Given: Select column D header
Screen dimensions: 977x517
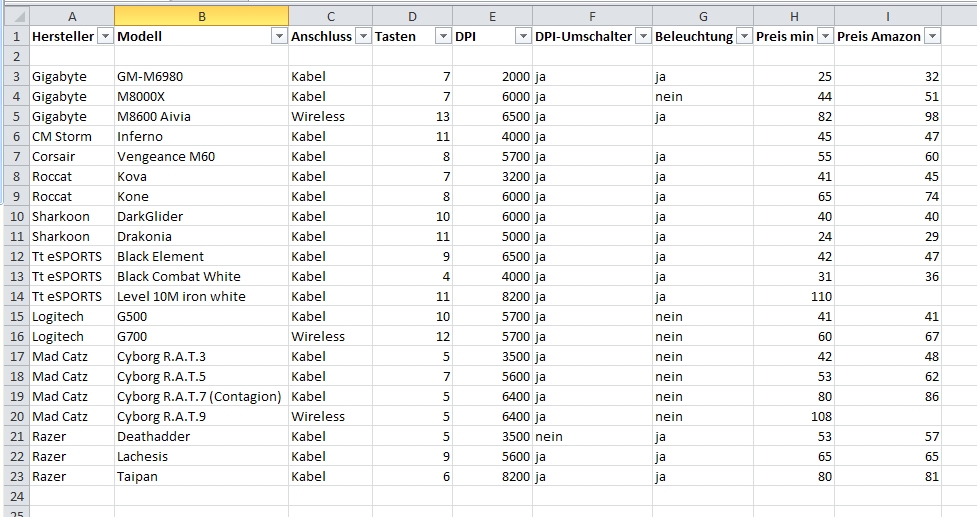Looking at the screenshot, I should [412, 17].
